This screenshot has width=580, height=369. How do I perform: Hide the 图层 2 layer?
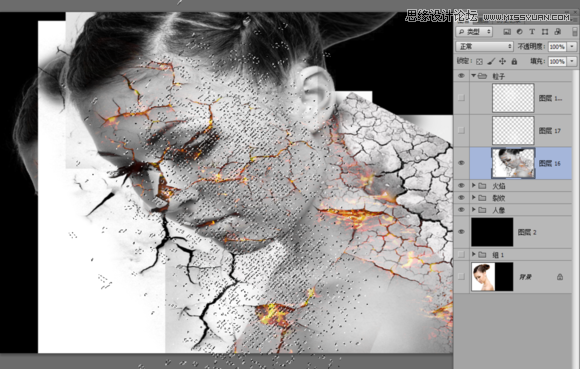461,232
